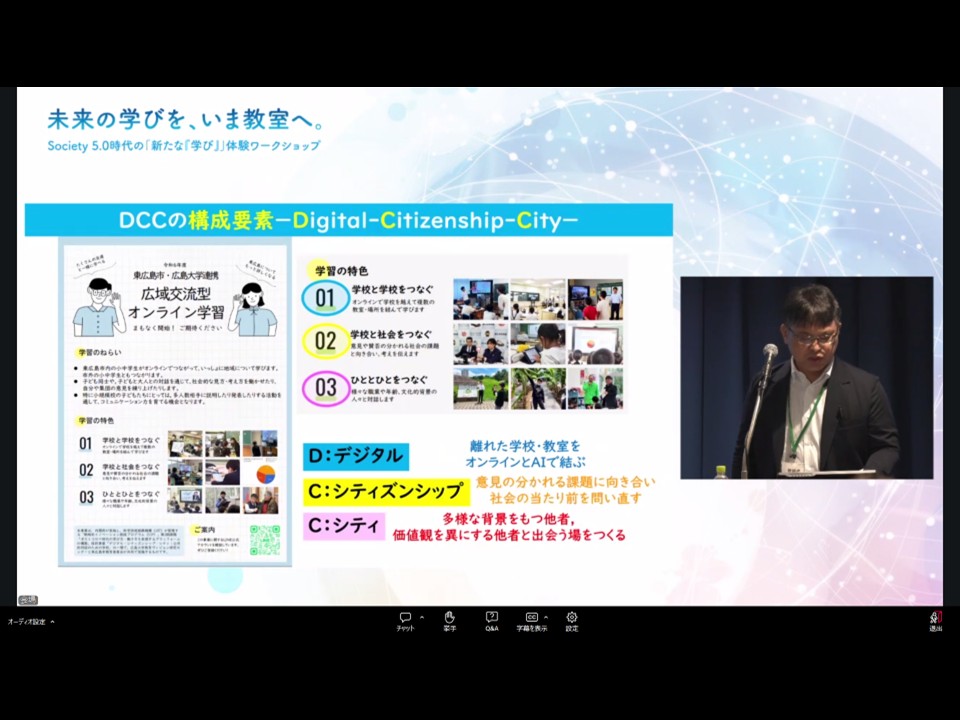960x720 pixels.
Task: Click the speaker's video feed
Action: [806, 377]
